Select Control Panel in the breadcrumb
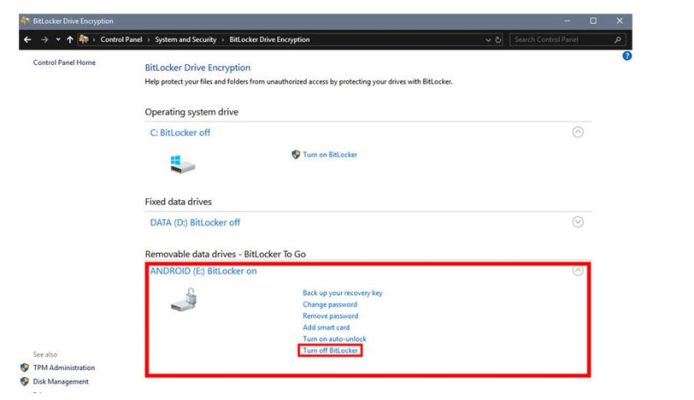This screenshot has height=400, width=694. pos(121,39)
